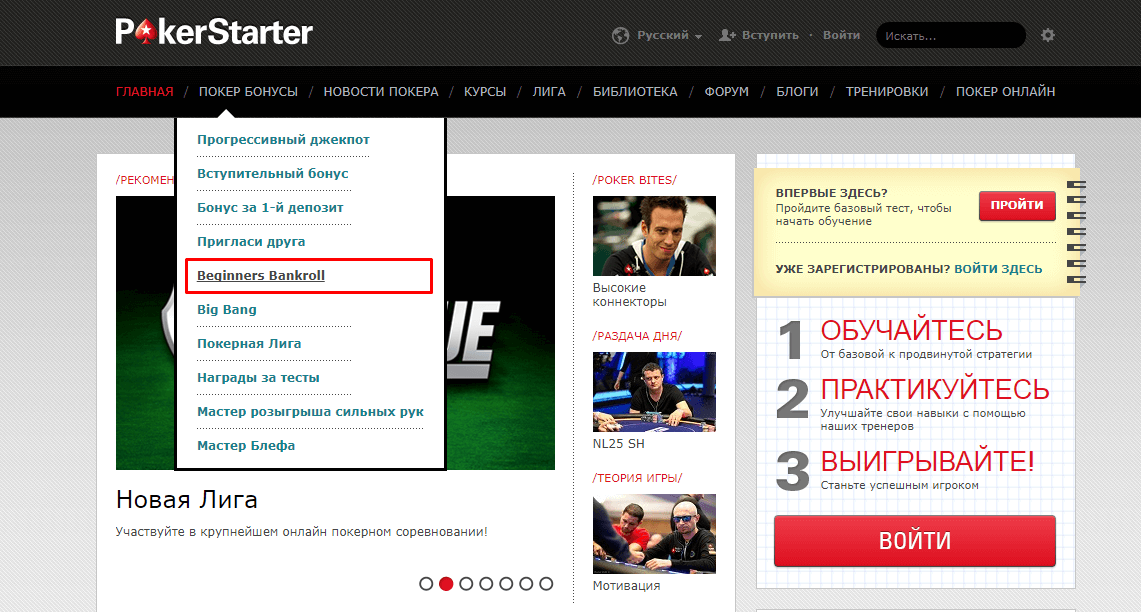Open the ПОКЕР БОНУСЫ dropdown menu
The image size is (1141, 612).
click(248, 92)
